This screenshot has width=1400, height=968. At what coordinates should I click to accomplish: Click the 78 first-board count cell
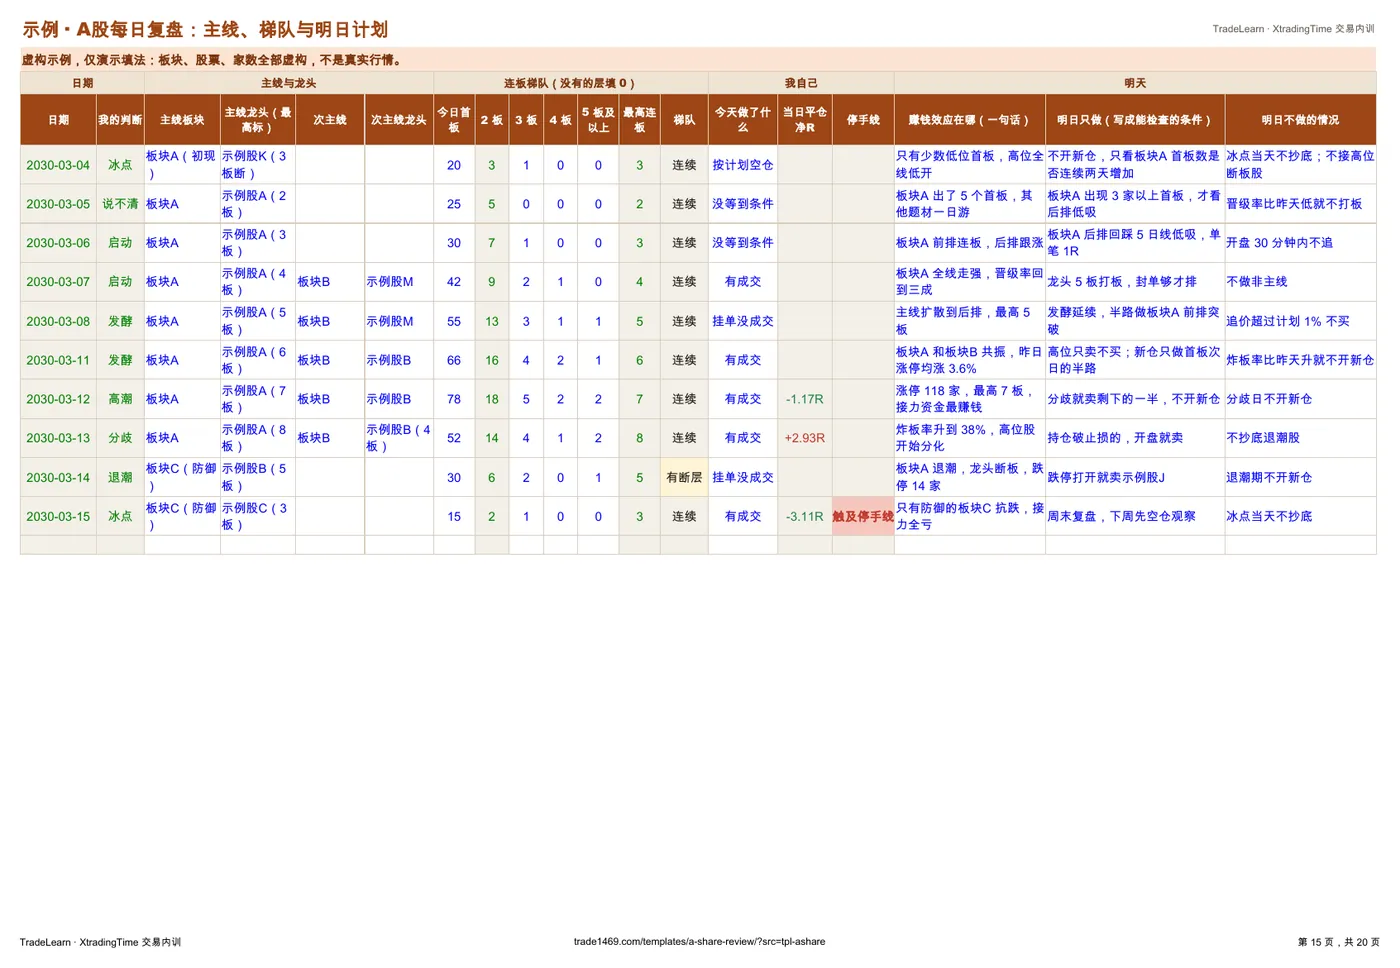(454, 399)
